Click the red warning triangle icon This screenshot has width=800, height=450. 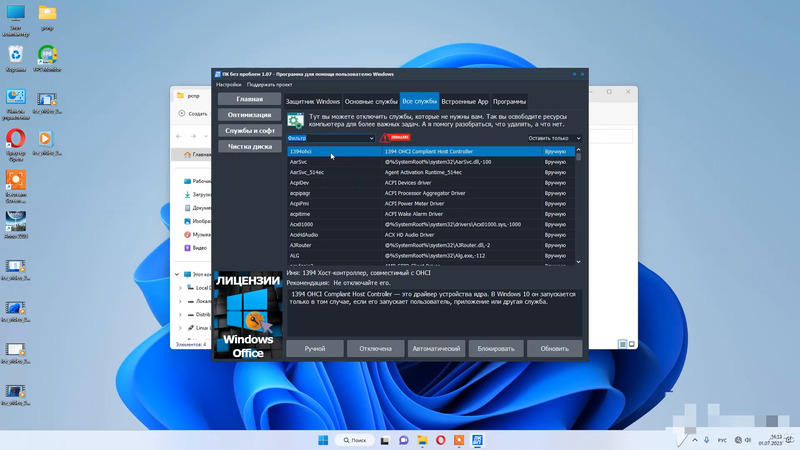tap(387, 138)
